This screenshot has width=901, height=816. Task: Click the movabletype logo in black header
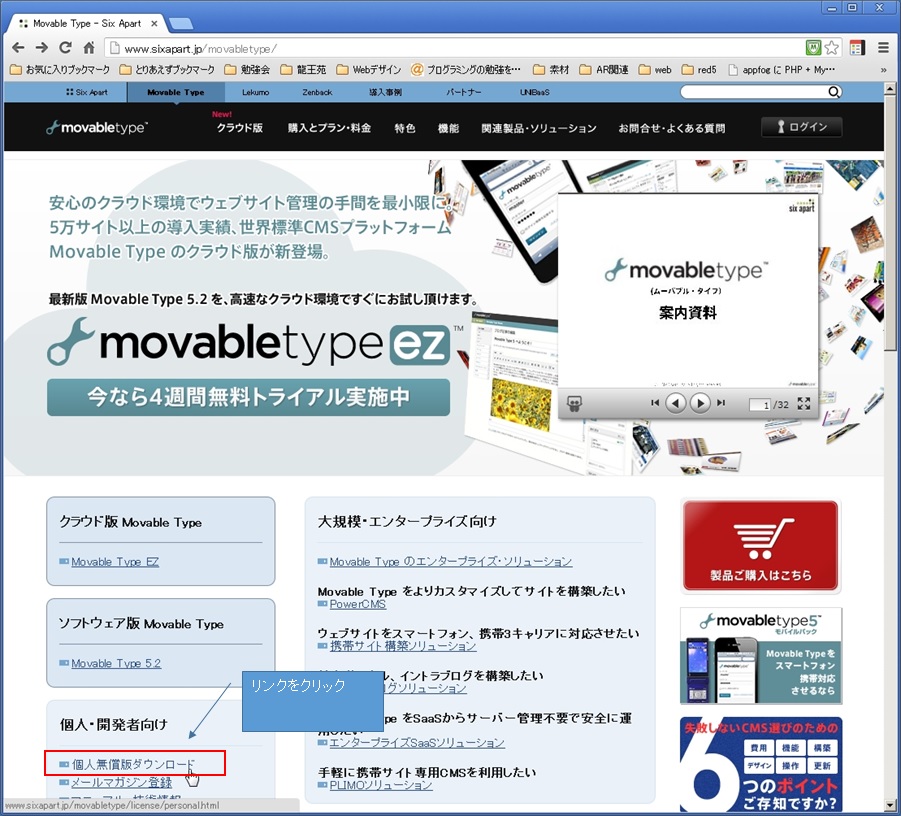(x=97, y=128)
